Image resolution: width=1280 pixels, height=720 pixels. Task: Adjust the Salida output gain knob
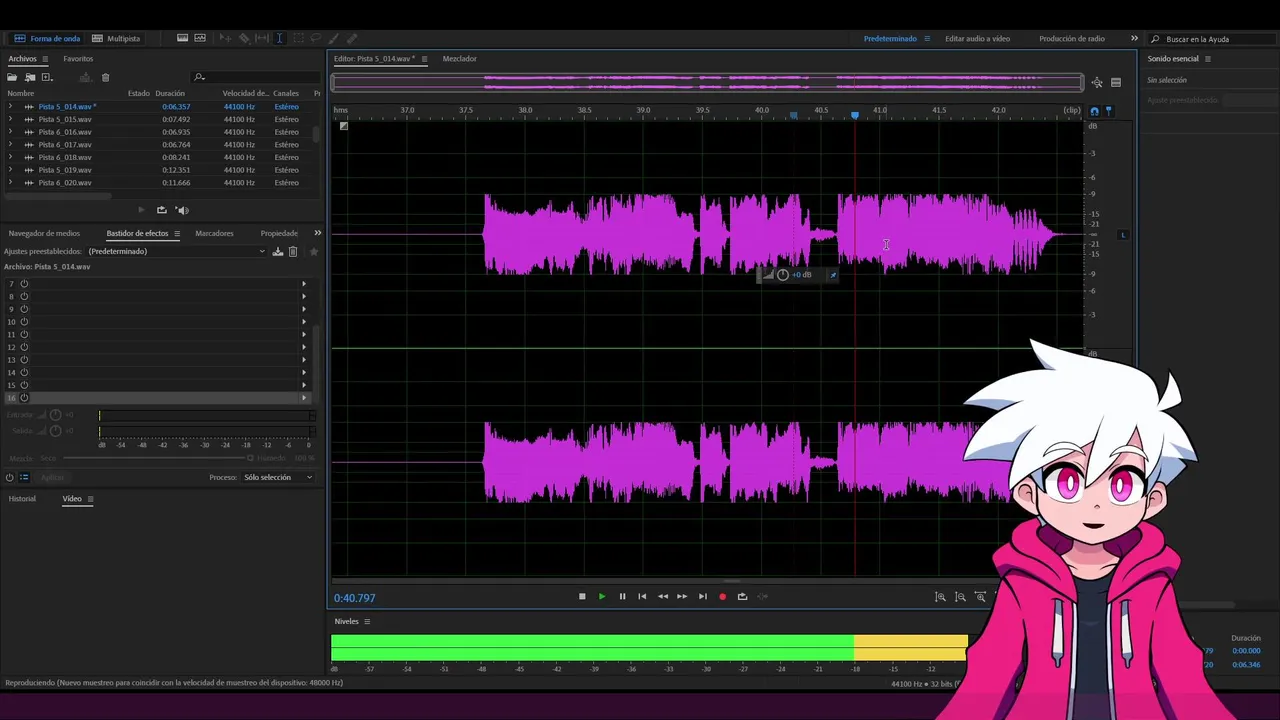tap(55, 431)
